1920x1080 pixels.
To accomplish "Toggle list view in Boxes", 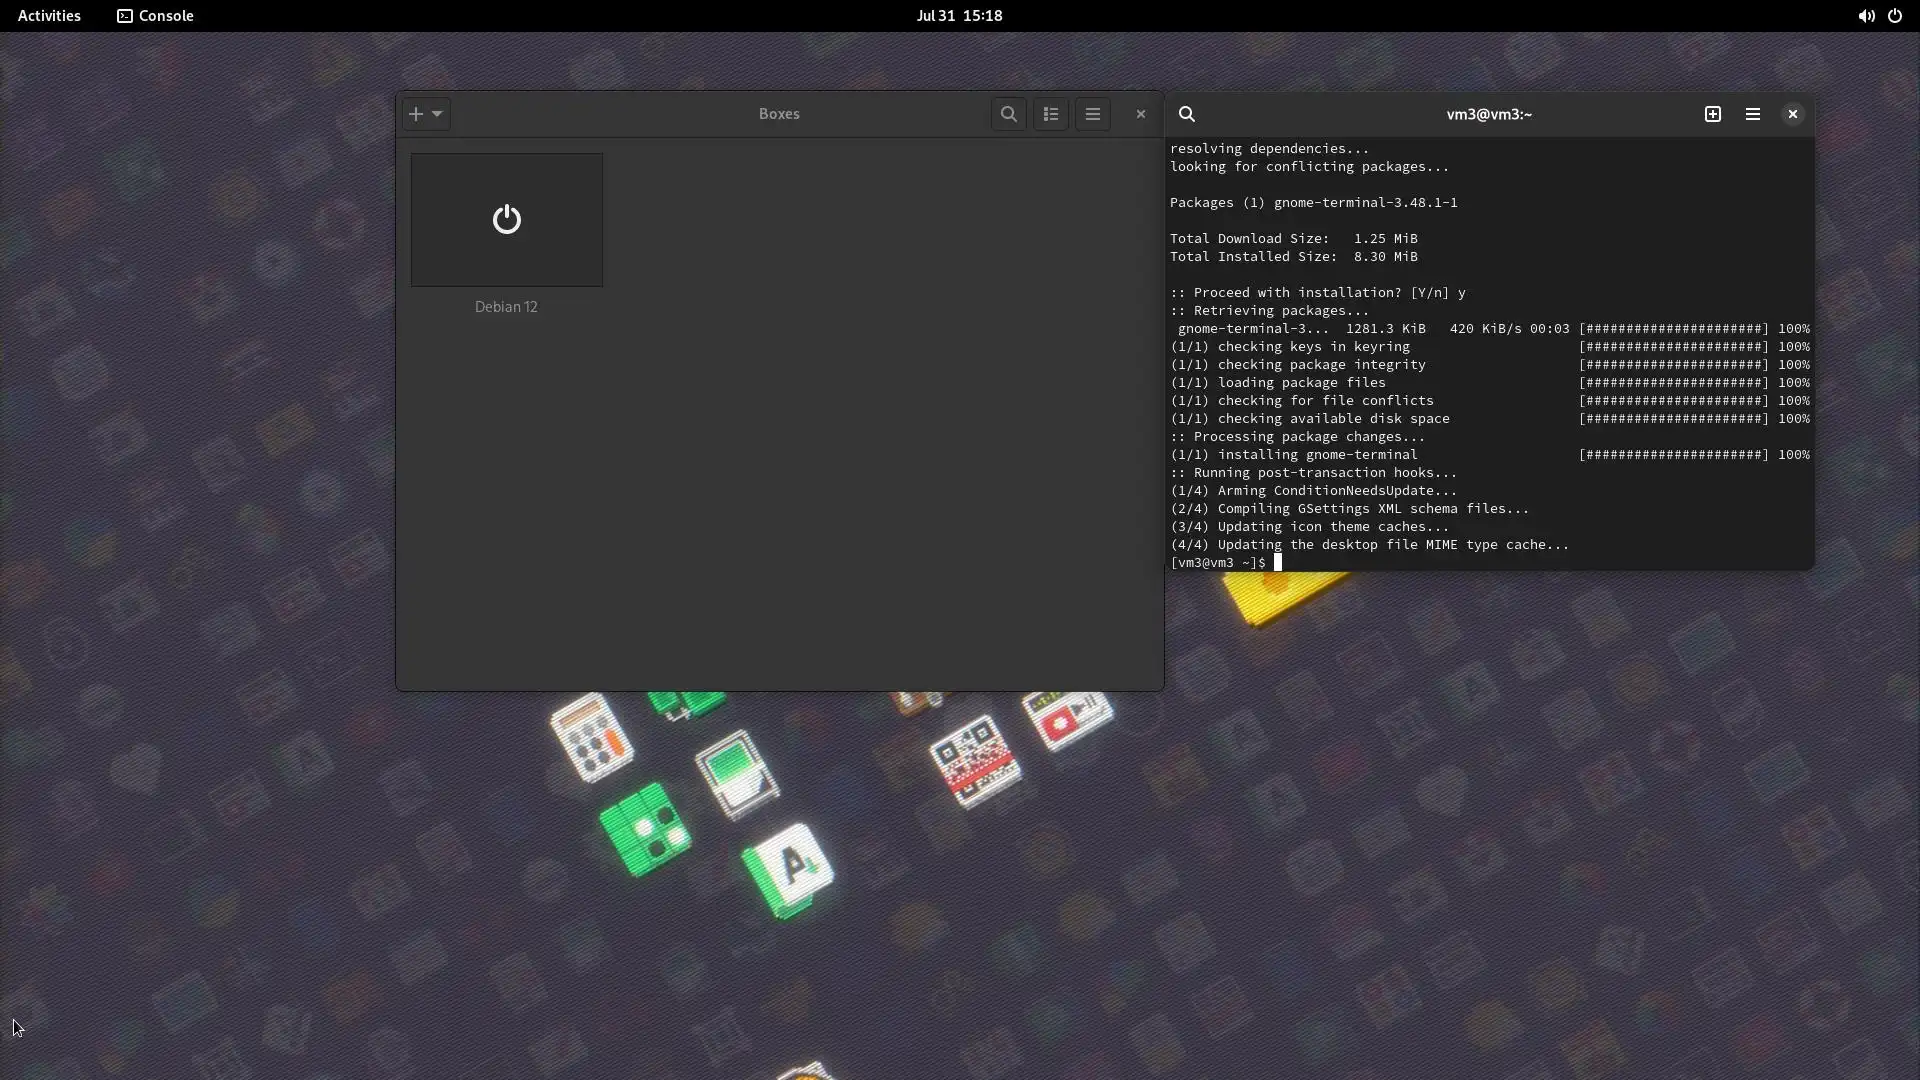I will [1050, 114].
